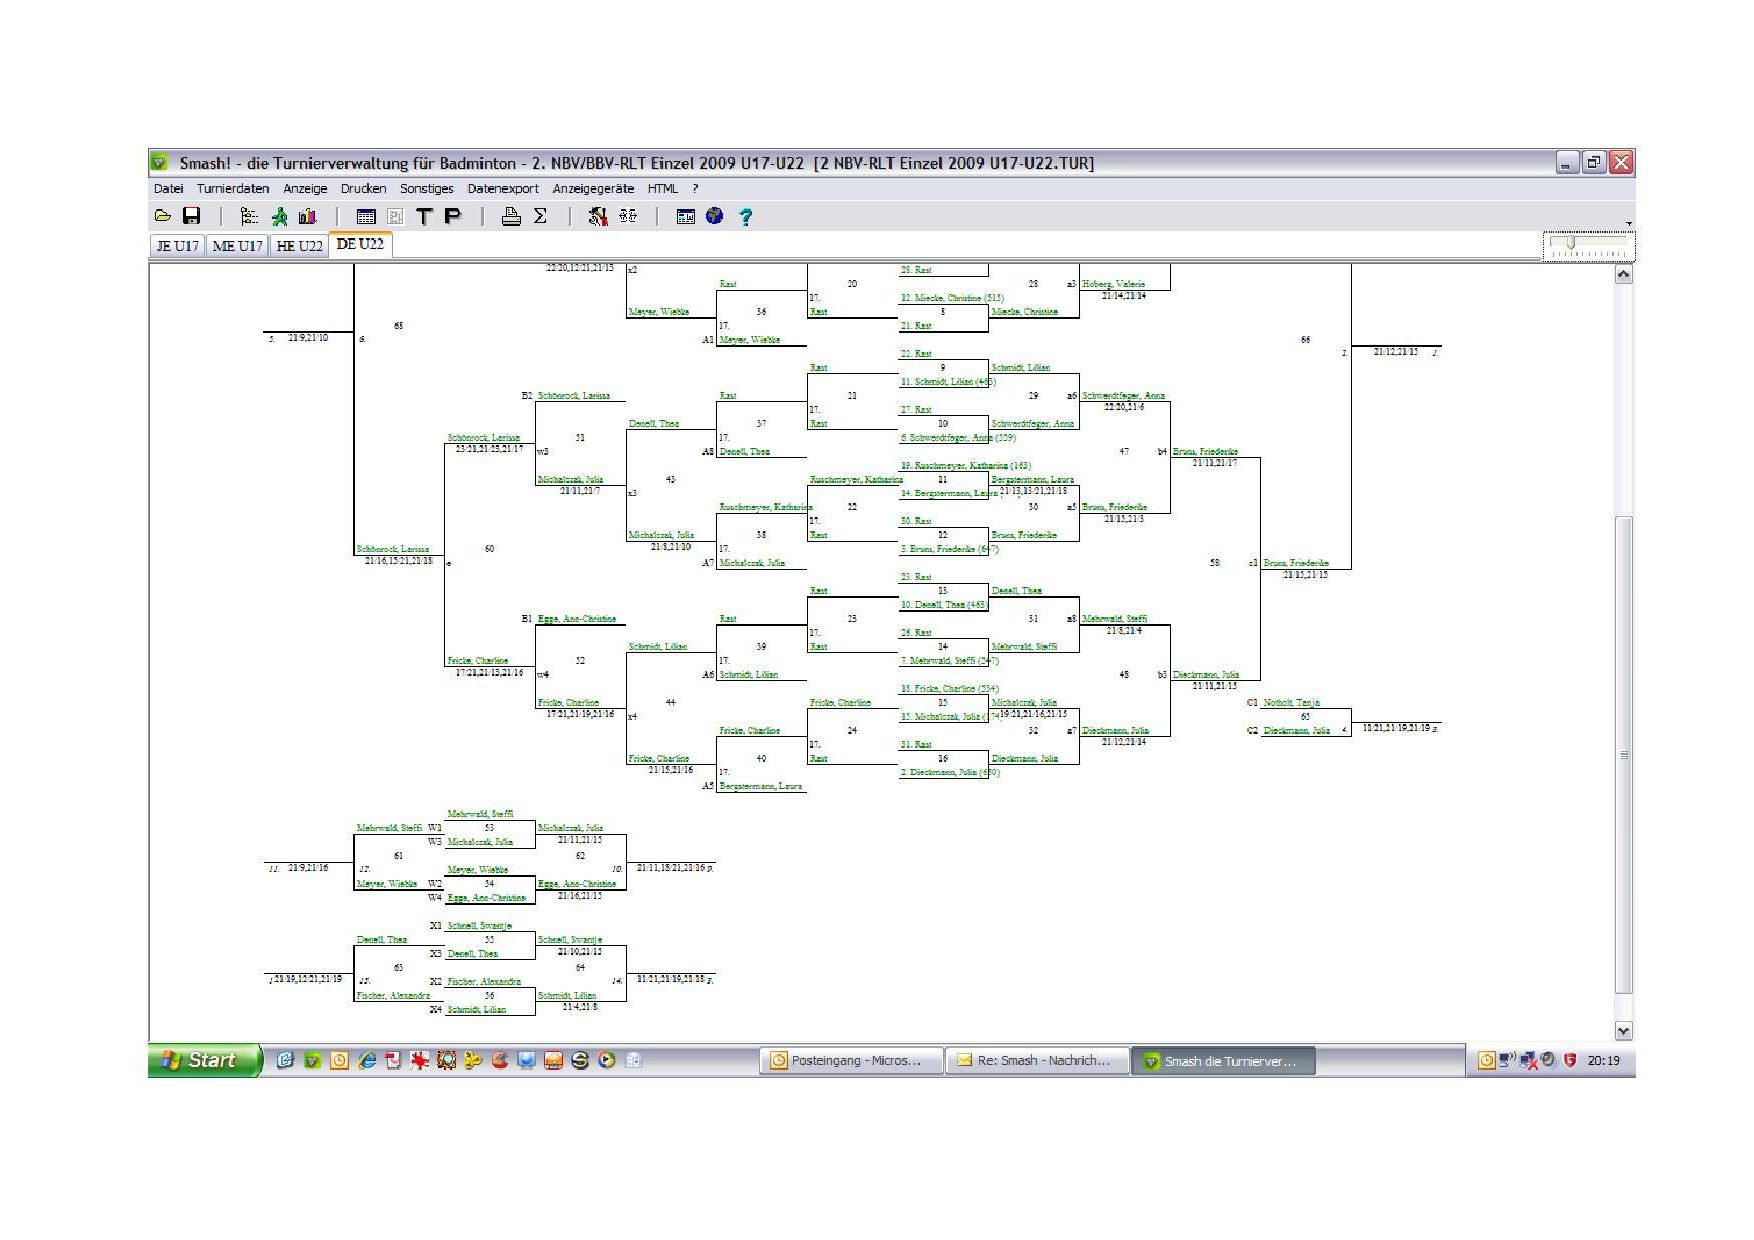The image size is (1754, 1240).
Task: Click the open folder toolbar icon
Action: click(x=163, y=216)
